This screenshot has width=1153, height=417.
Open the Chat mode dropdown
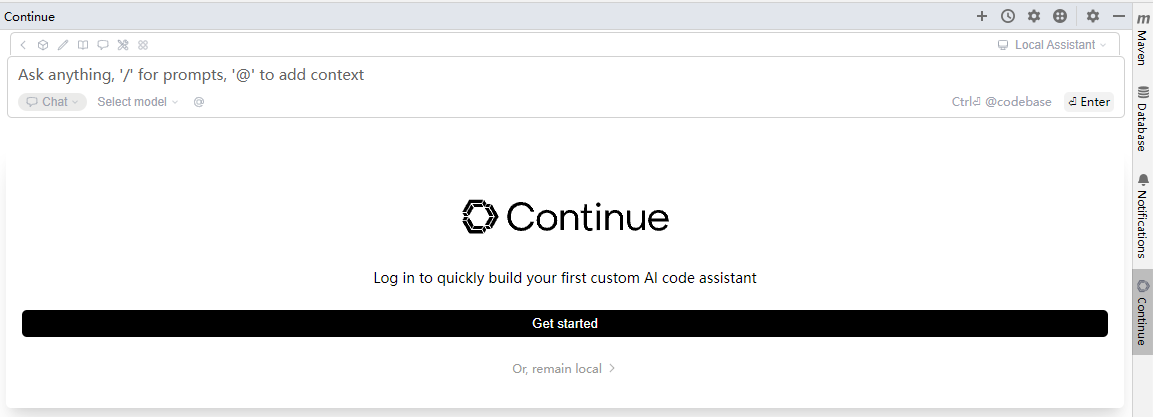click(x=52, y=102)
